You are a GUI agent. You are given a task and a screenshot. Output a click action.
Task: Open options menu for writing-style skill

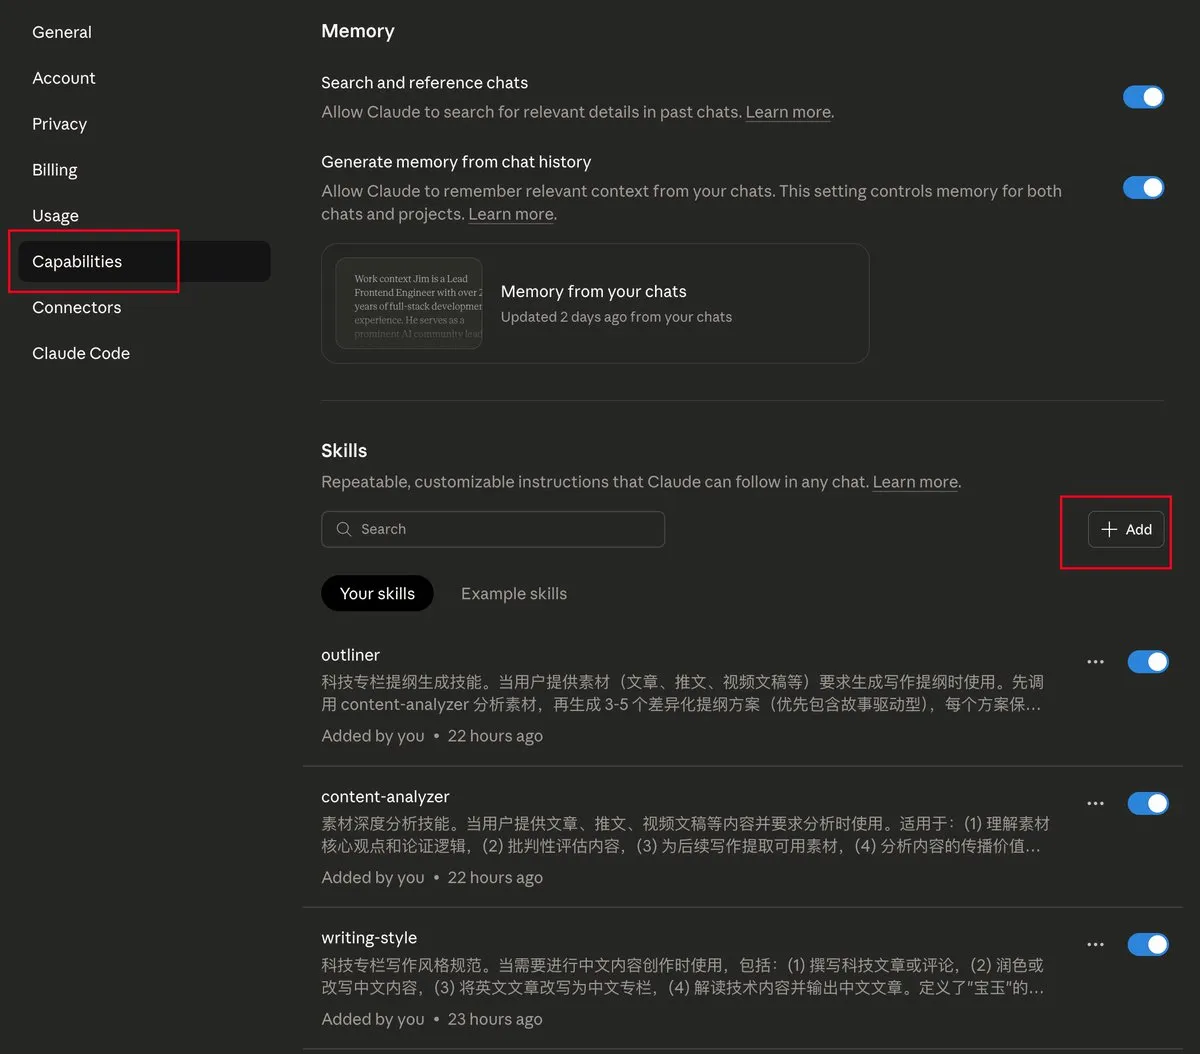pos(1095,944)
